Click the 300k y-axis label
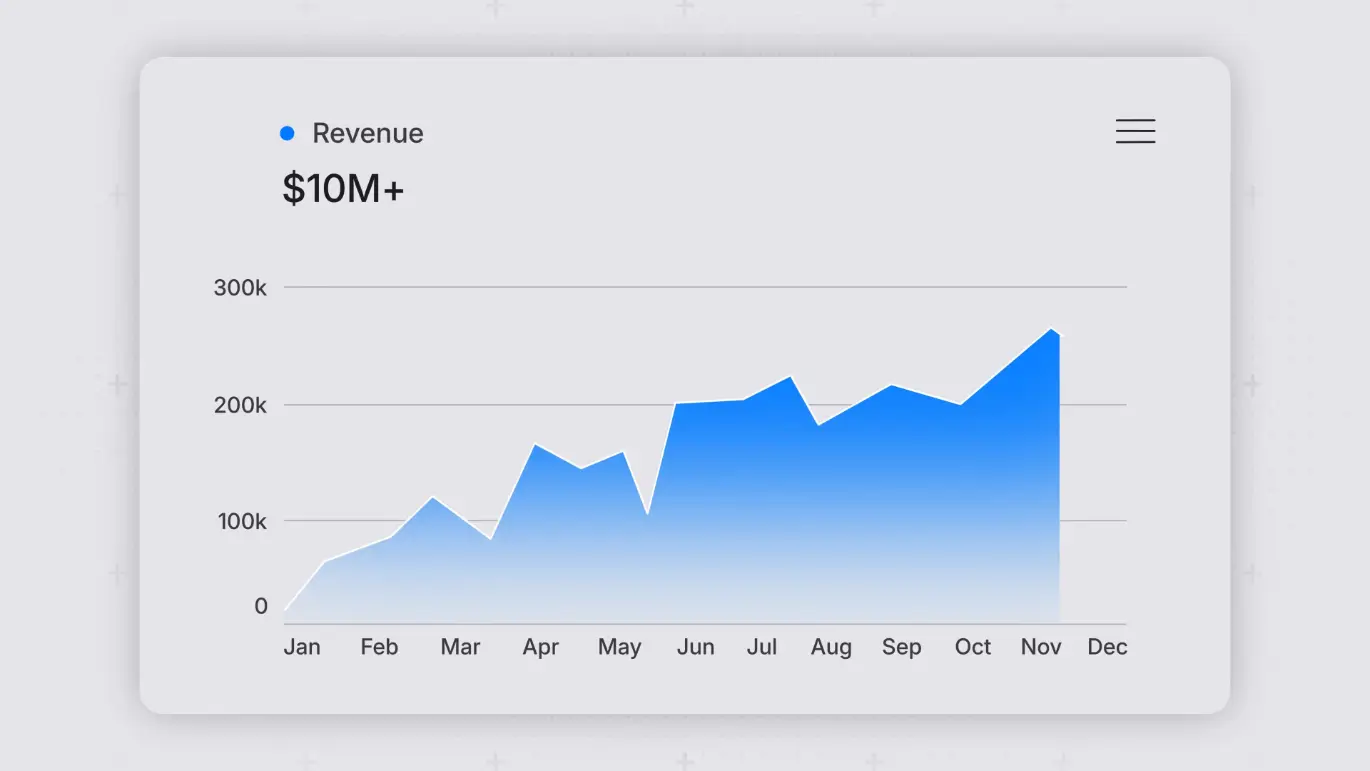 tap(240, 288)
